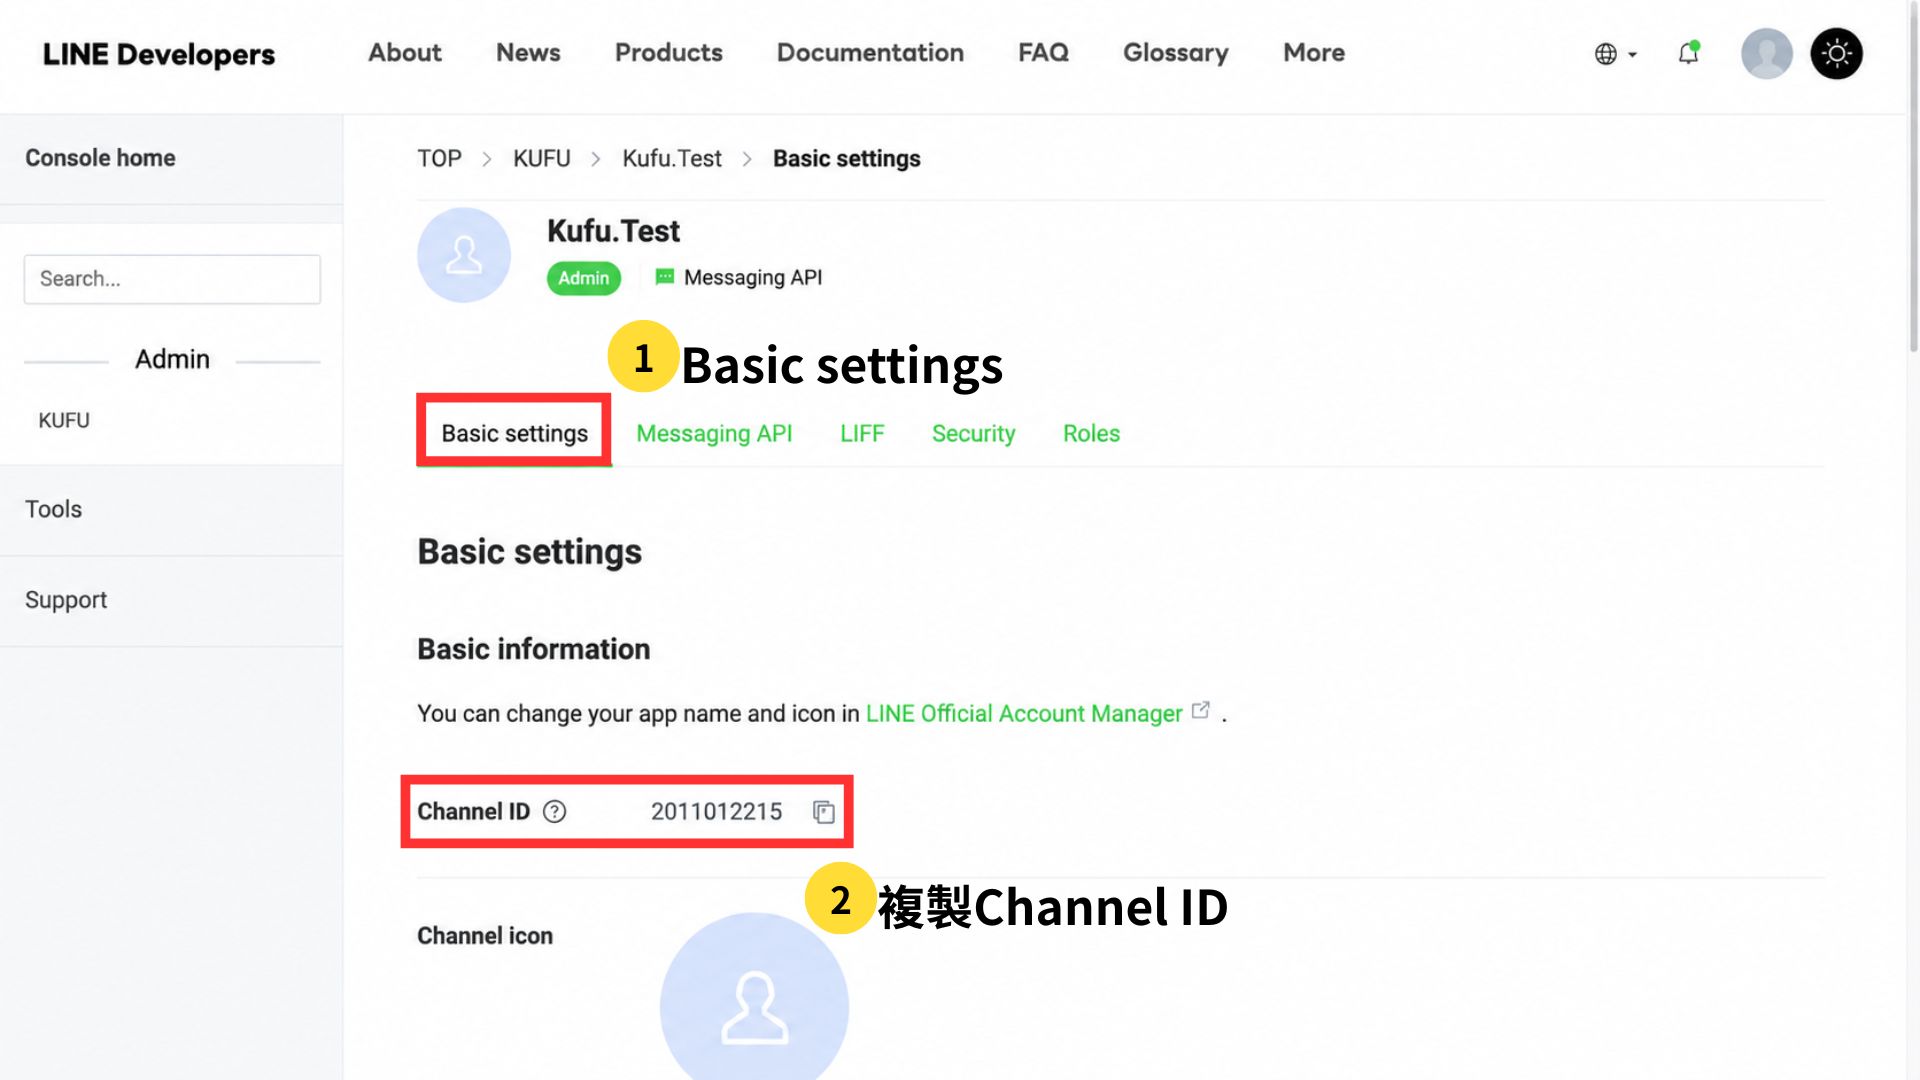Click the page vertical scrollbar

(x=1913, y=180)
